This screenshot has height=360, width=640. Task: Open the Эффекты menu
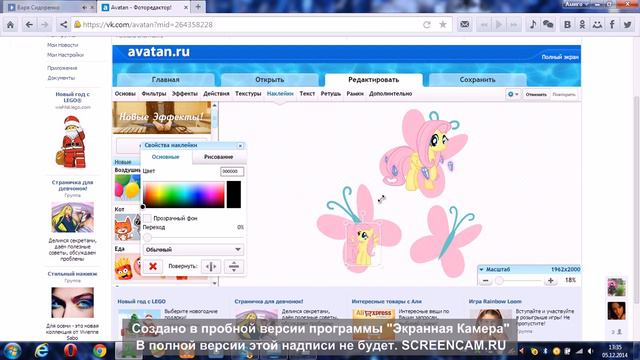tap(184, 94)
